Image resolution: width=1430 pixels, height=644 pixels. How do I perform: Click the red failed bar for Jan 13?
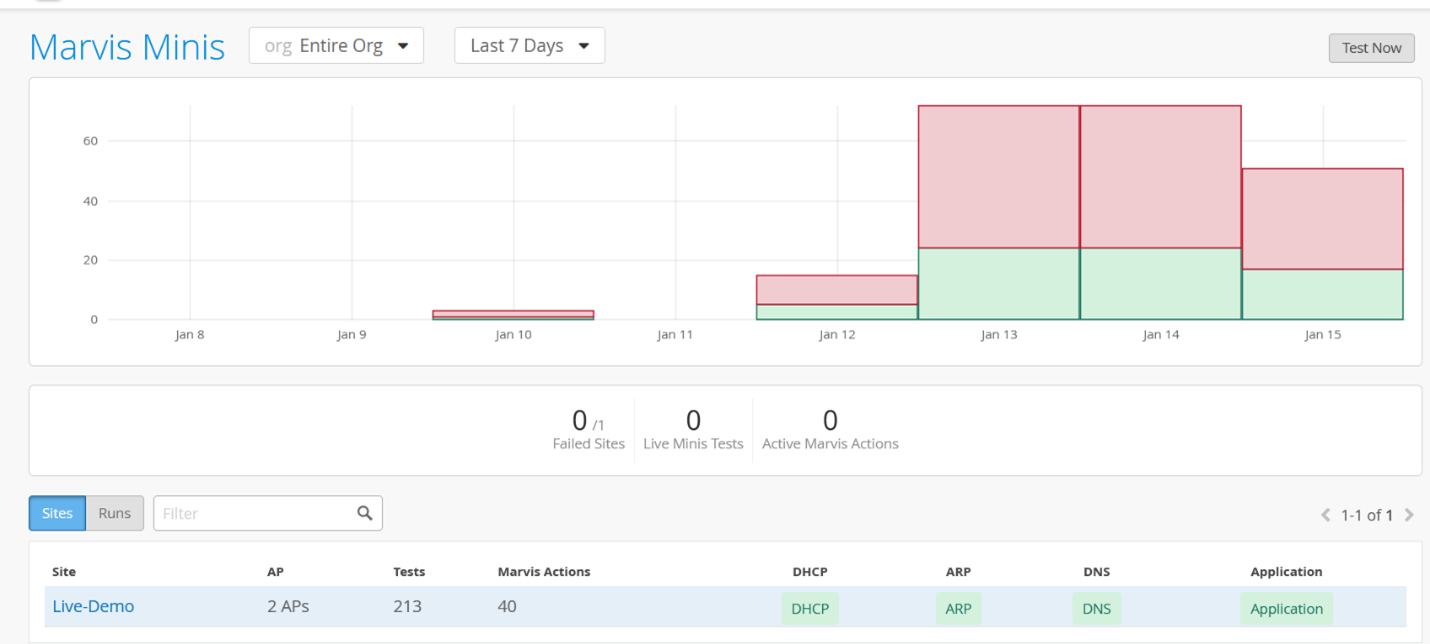tap(999, 177)
